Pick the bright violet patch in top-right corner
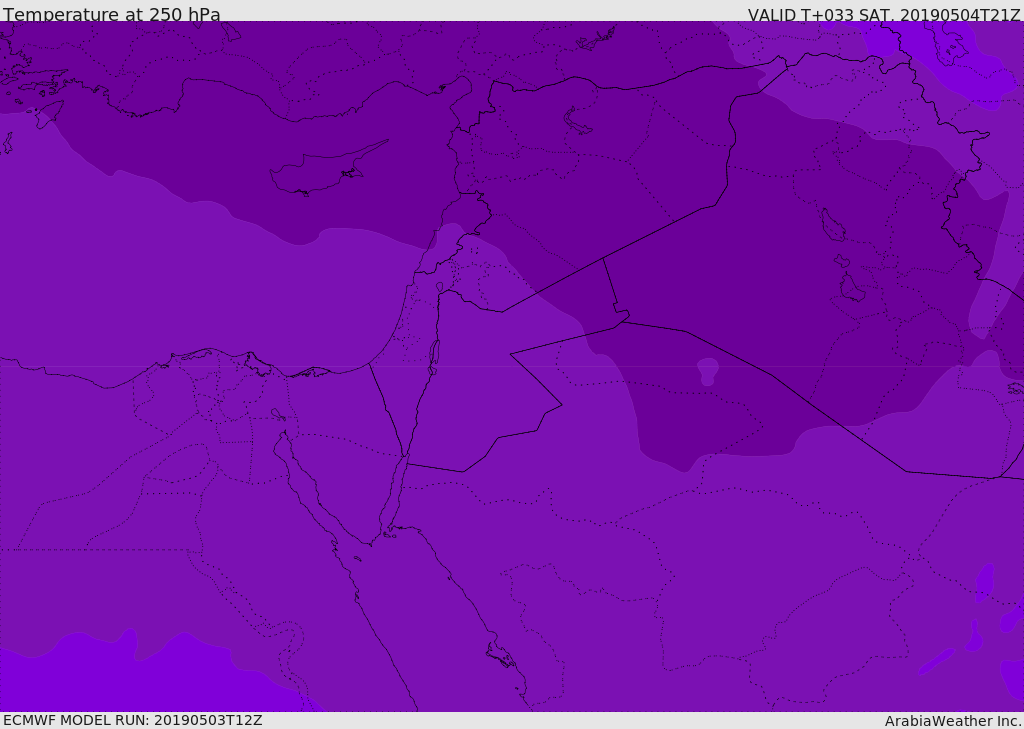 (x=960, y=60)
